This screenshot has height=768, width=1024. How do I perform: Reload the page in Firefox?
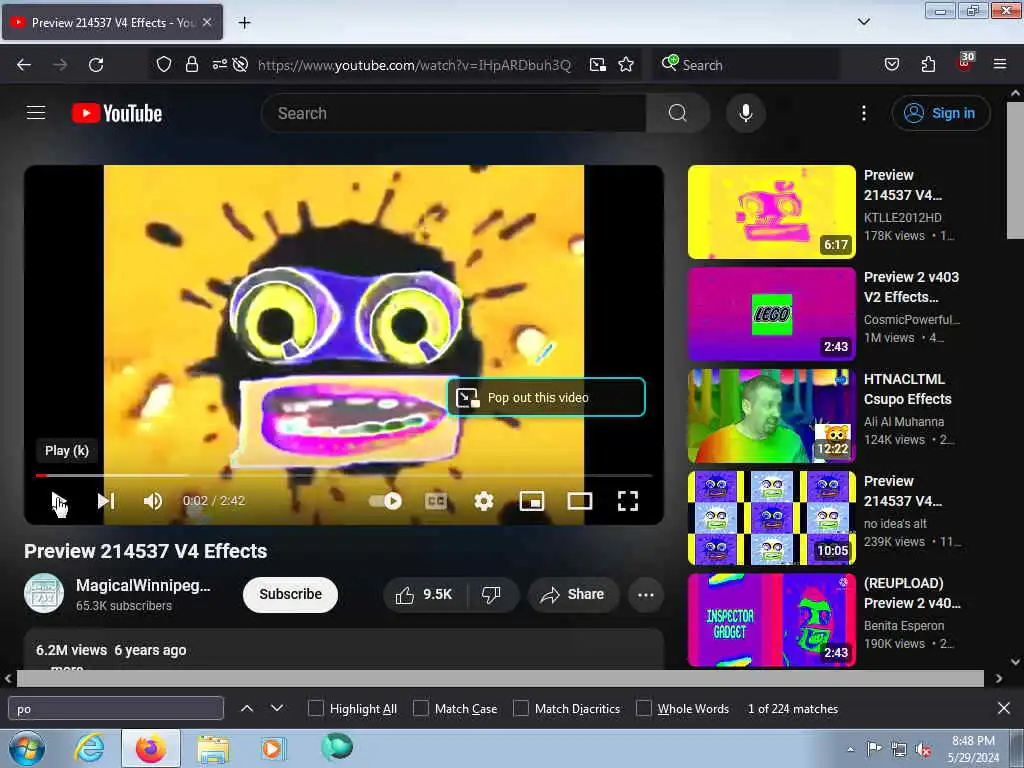click(x=96, y=65)
